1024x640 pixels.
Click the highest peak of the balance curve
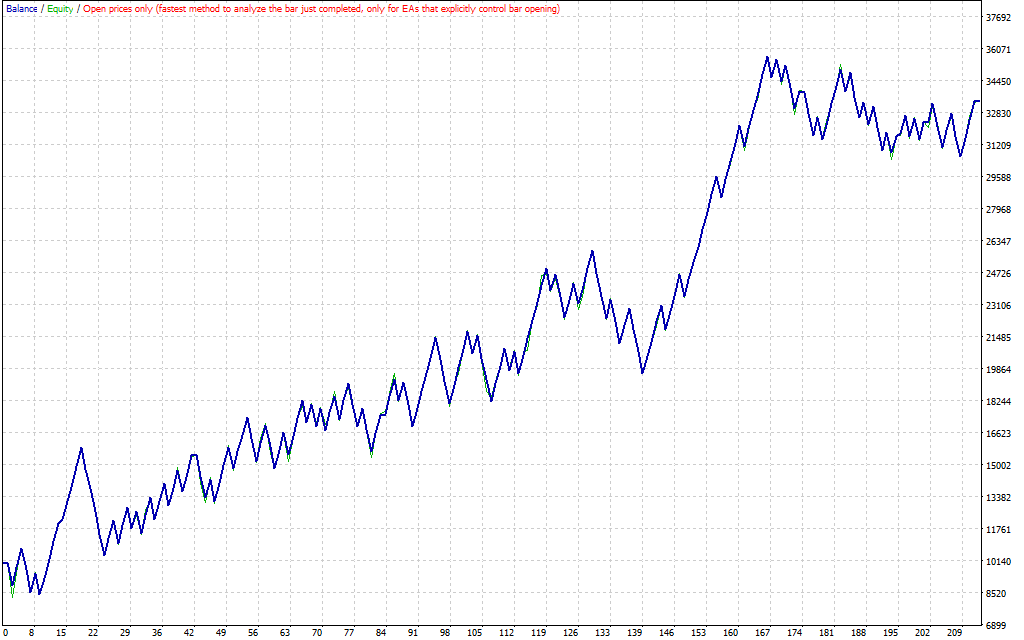(767, 57)
